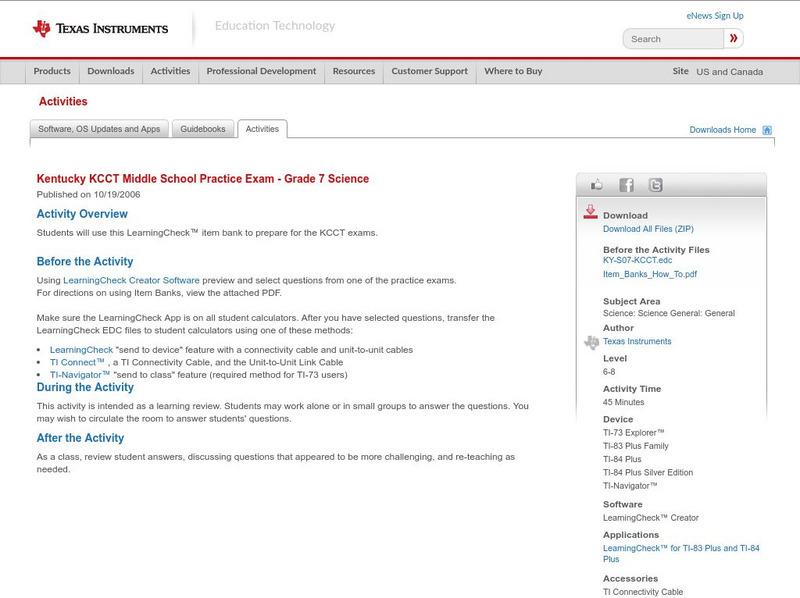Open the Products menu

point(52,71)
